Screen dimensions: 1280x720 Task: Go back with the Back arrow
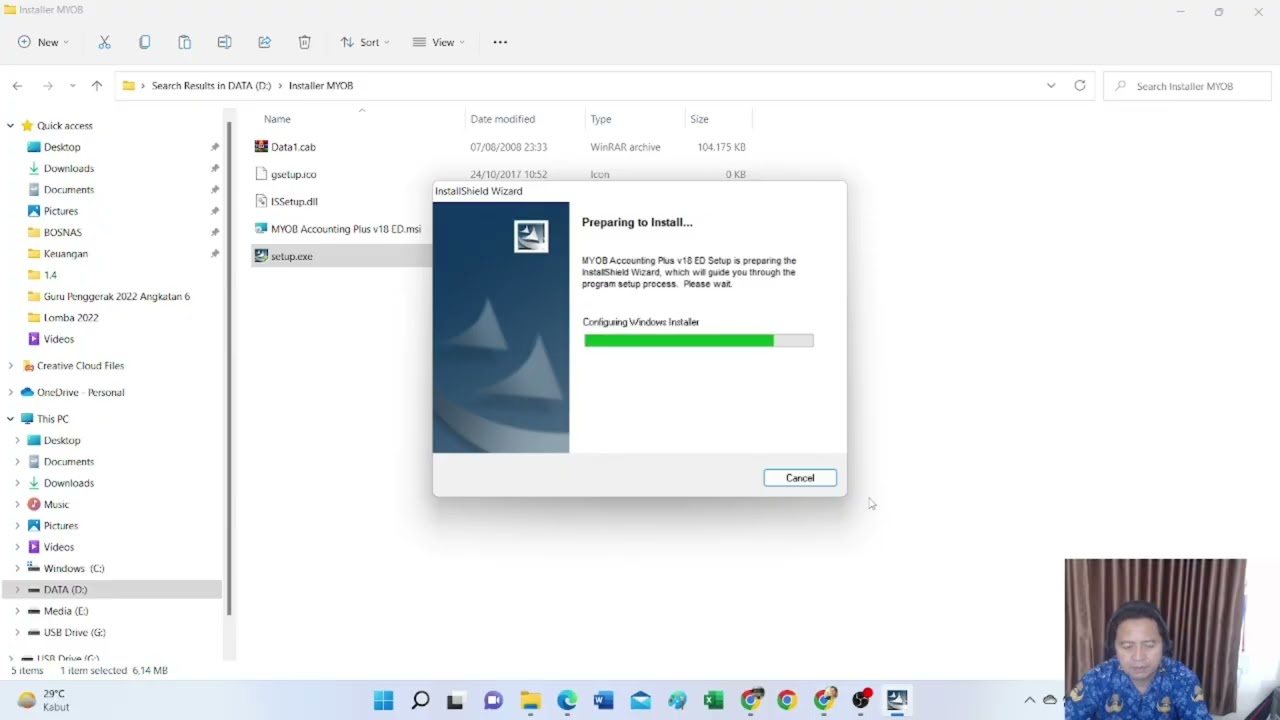pos(17,86)
